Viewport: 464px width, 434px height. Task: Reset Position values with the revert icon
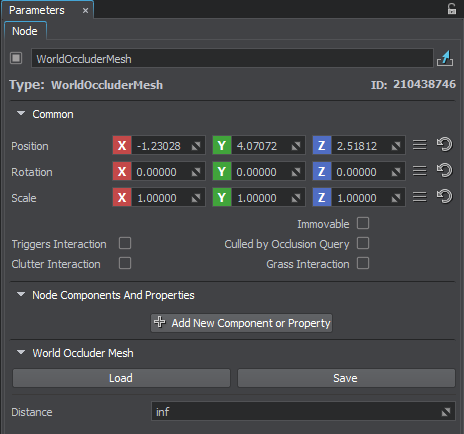445,145
